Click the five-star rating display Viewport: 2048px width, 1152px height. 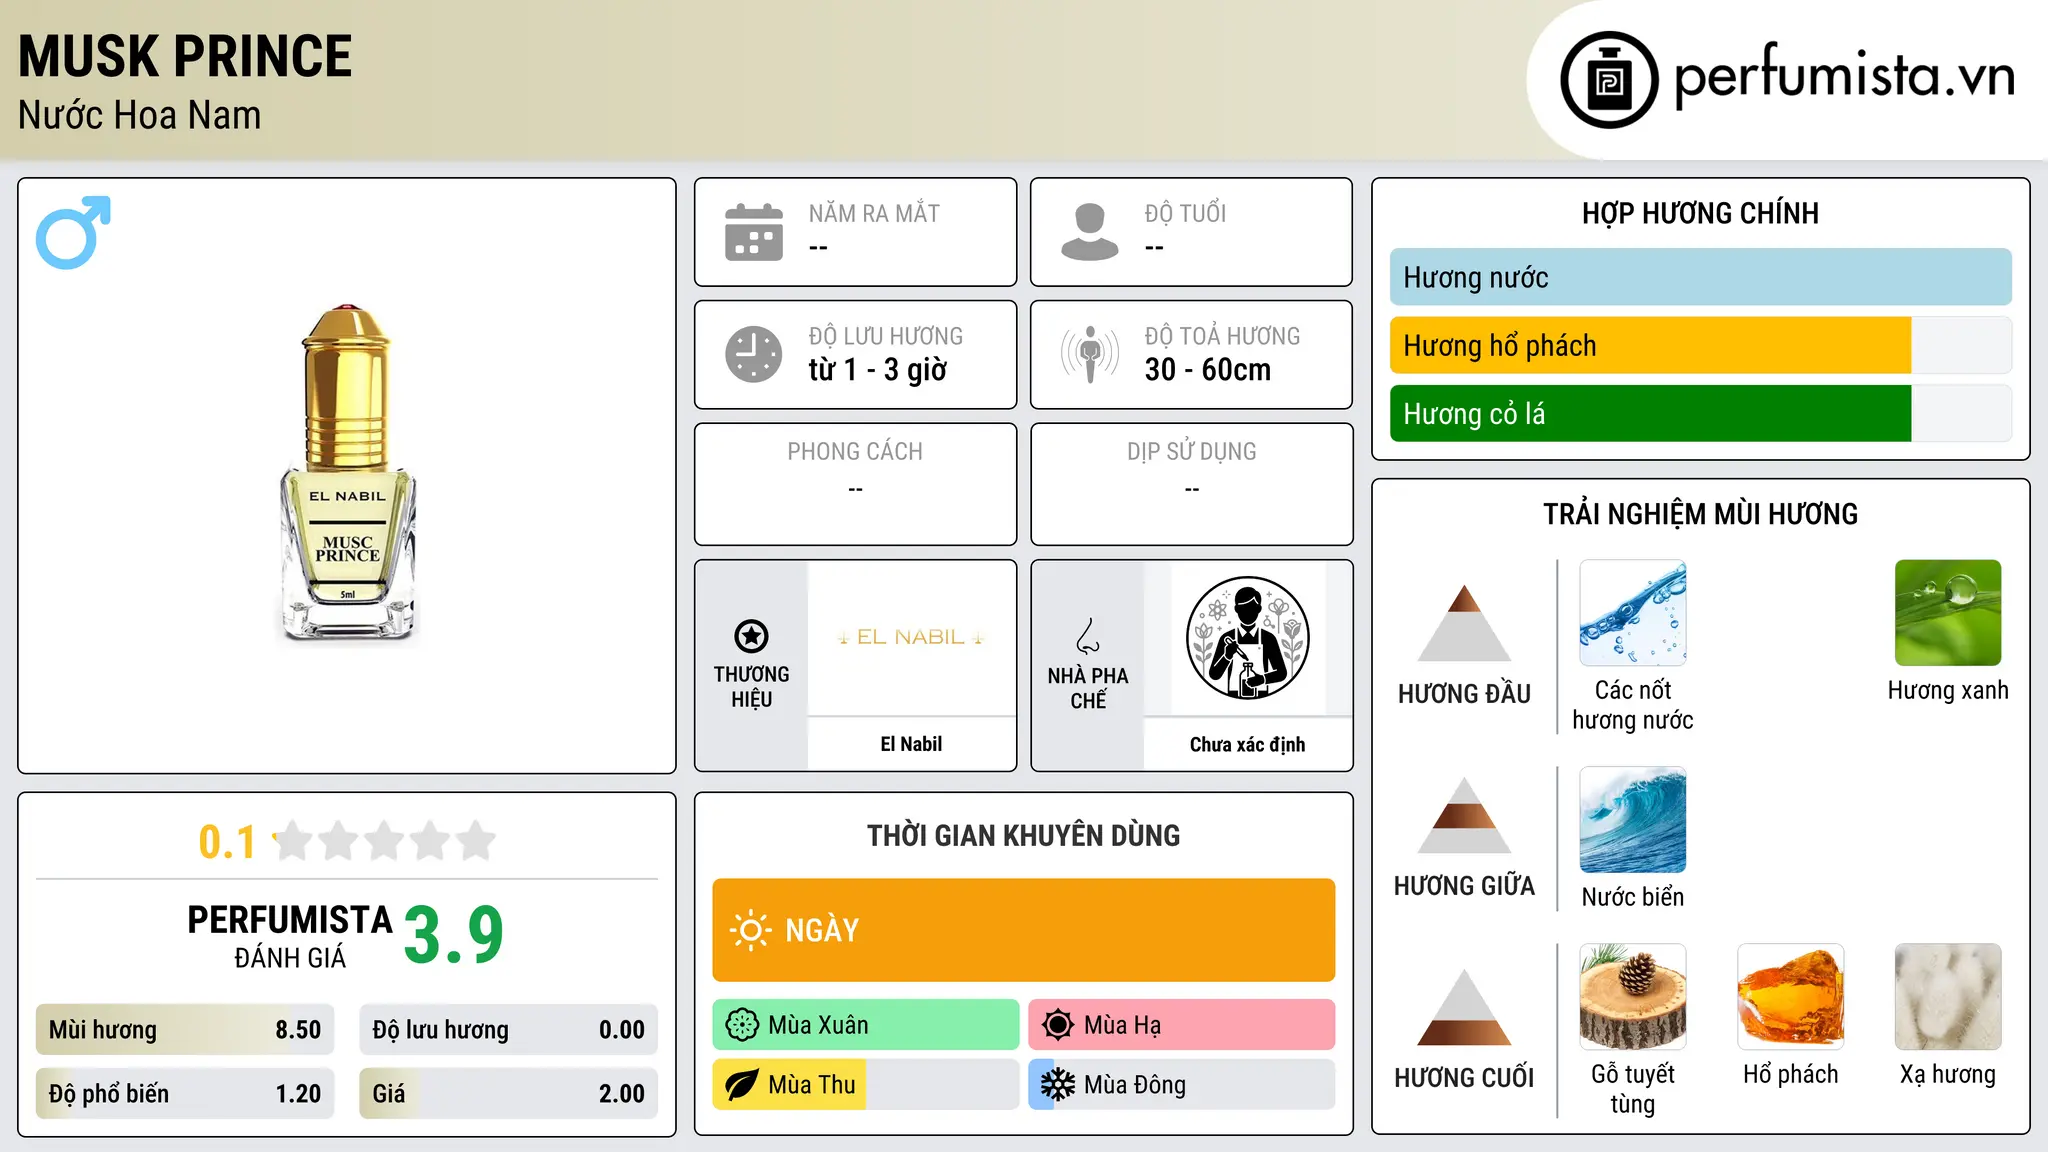(384, 841)
